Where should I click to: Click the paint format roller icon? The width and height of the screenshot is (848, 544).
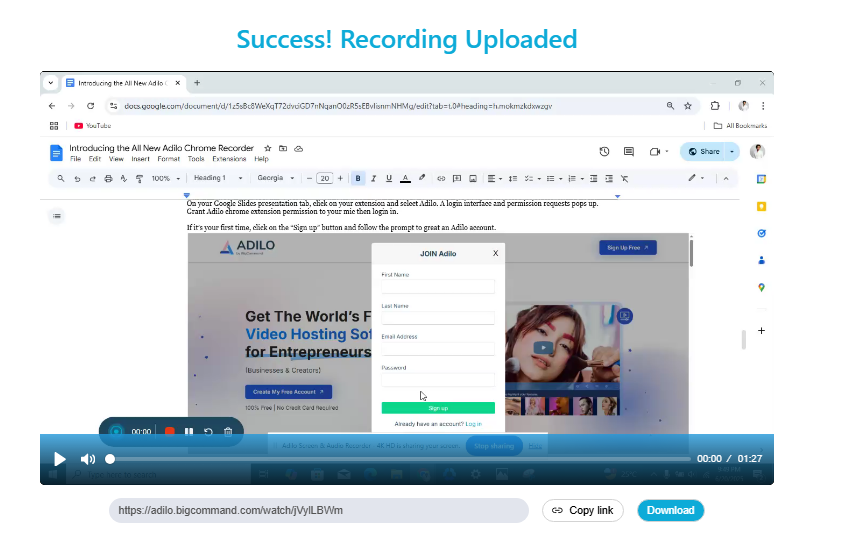140,178
